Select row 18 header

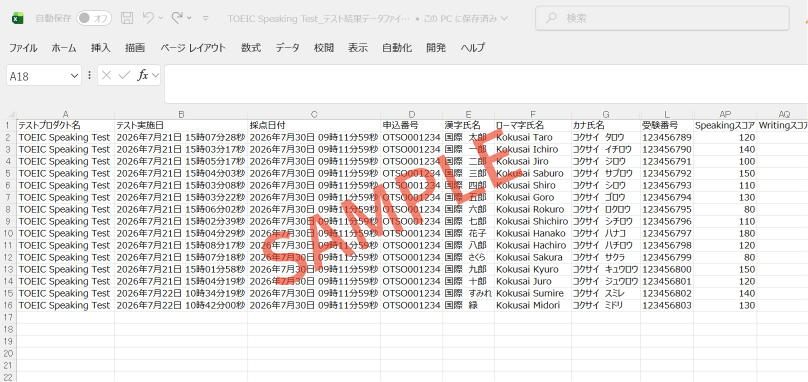[x=8, y=329]
